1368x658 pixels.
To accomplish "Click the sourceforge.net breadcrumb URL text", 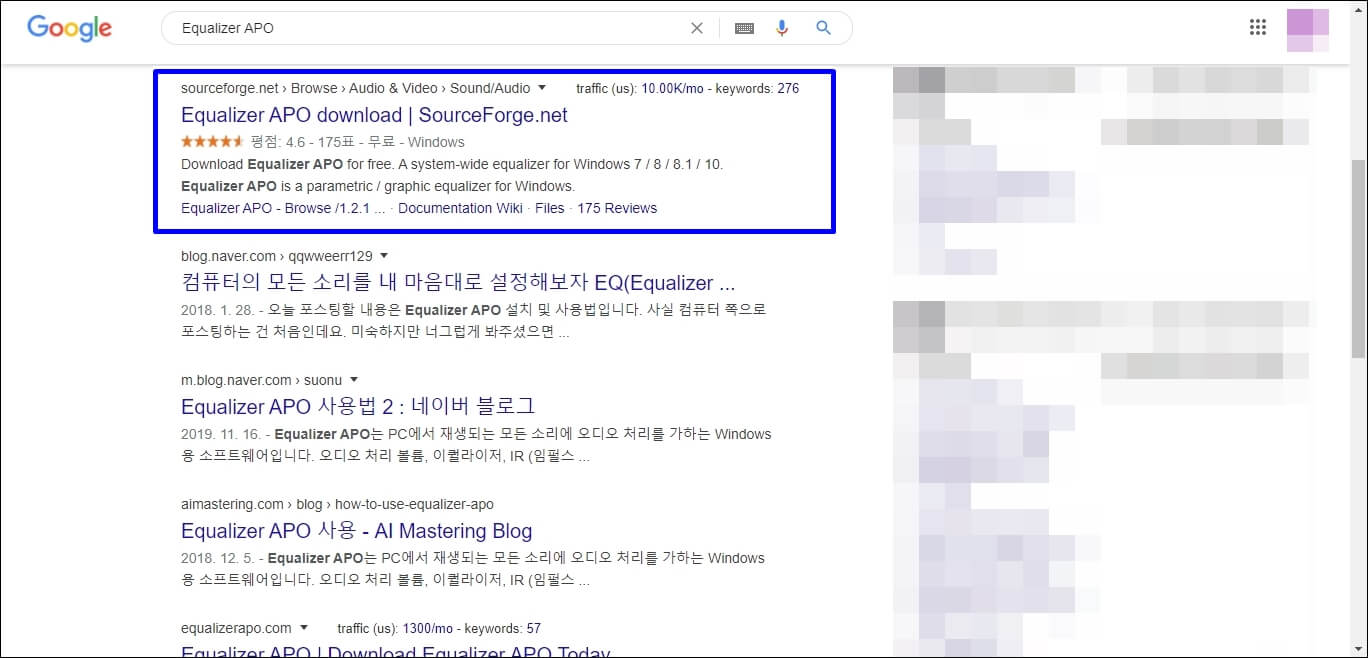I will 356,88.
